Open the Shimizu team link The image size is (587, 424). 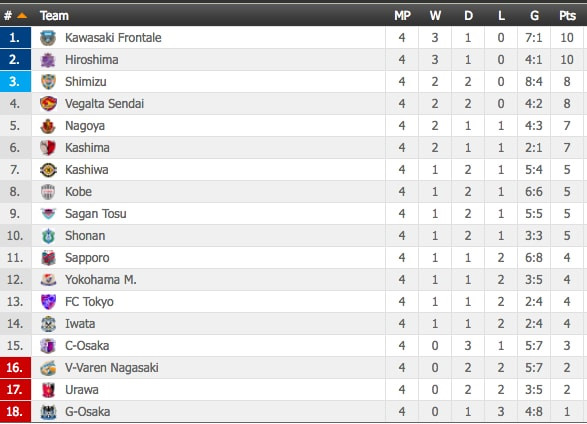click(x=86, y=82)
